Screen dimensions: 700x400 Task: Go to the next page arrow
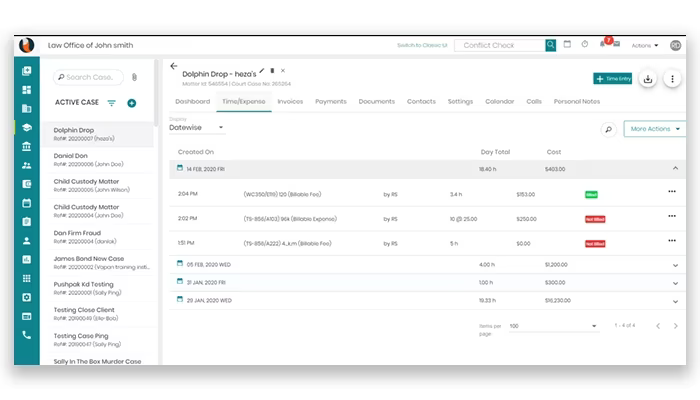(x=675, y=326)
